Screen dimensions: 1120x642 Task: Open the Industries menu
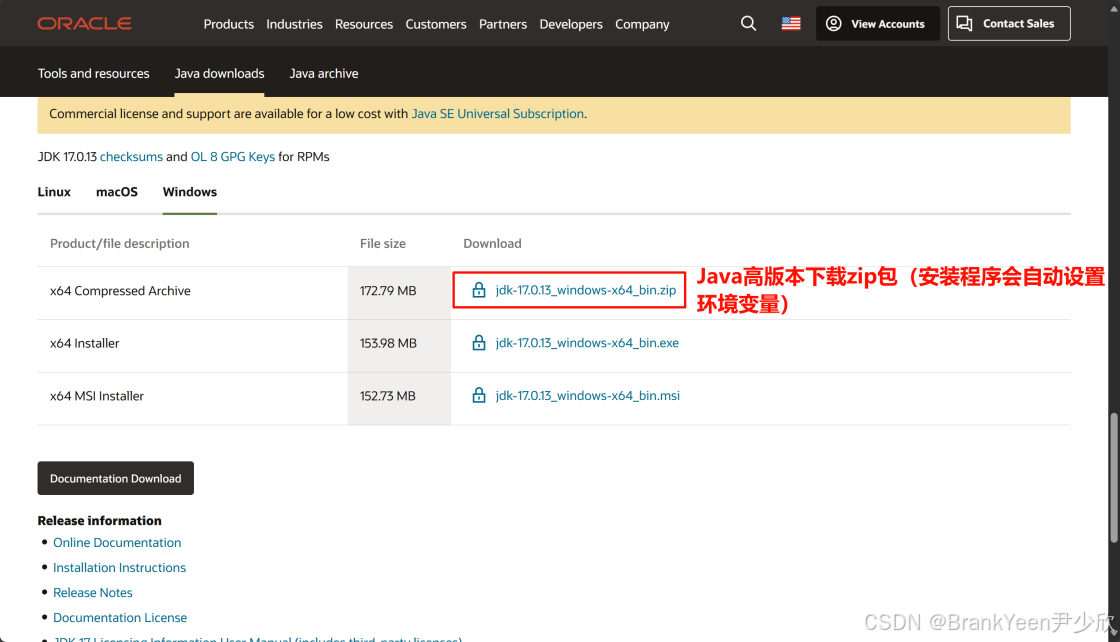[x=294, y=24]
